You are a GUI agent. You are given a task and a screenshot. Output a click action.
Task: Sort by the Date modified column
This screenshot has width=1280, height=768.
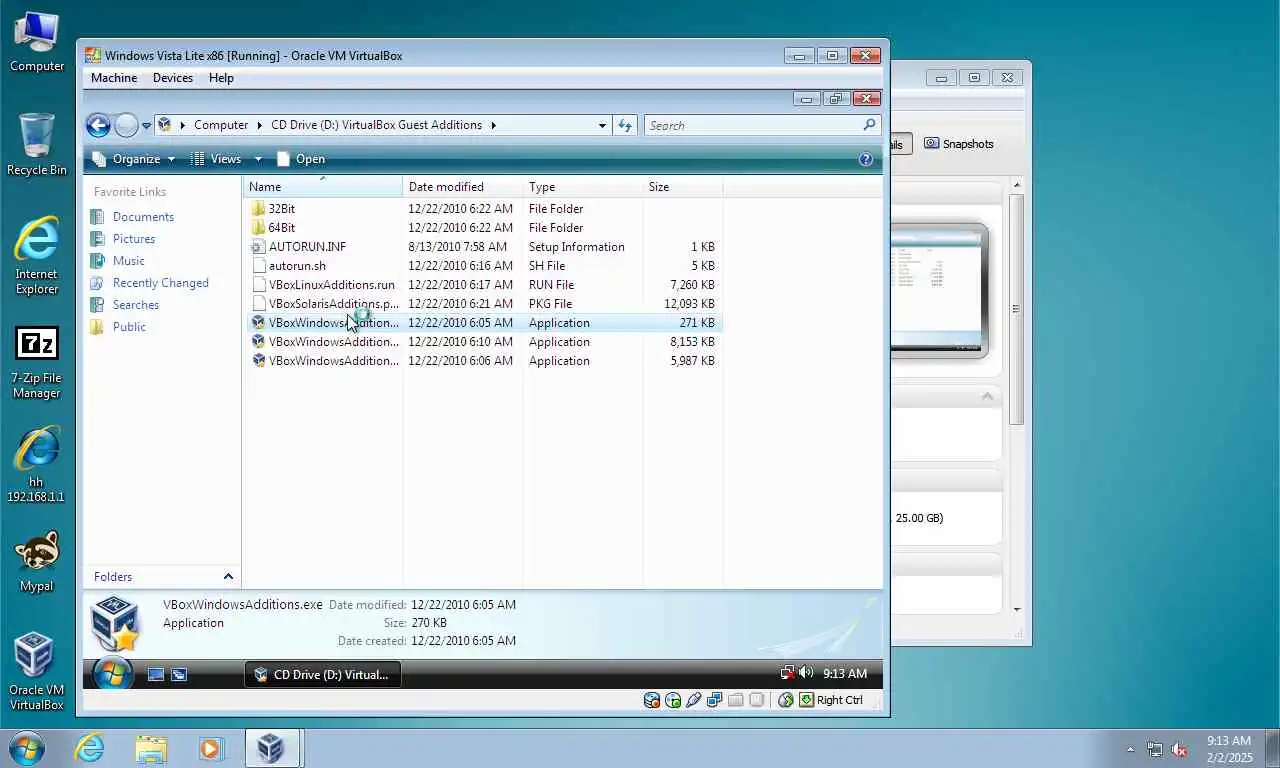(x=463, y=187)
